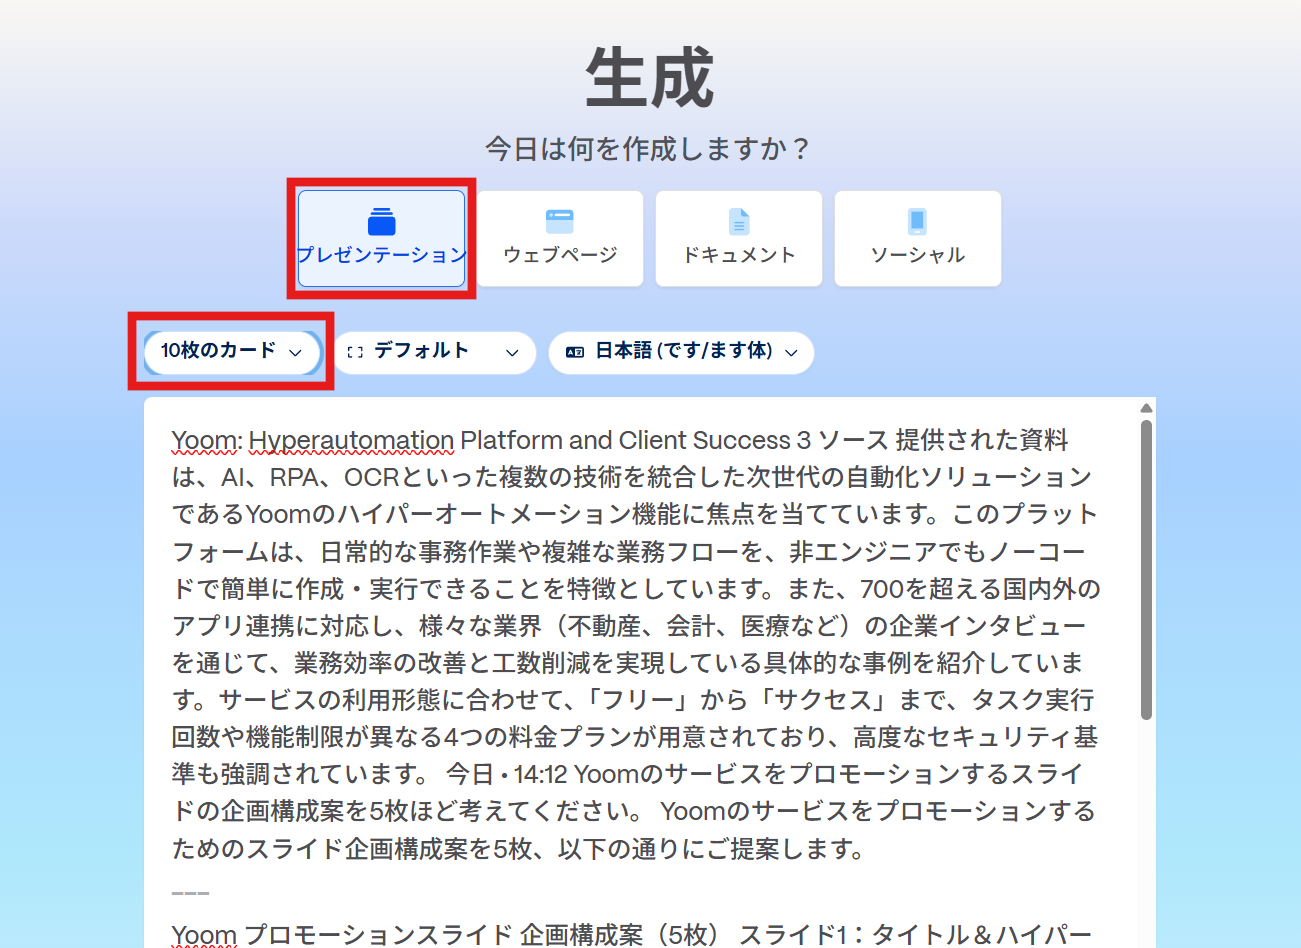Click the vertical scrollbar thumb of text box
The width and height of the screenshot is (1301, 948).
click(1146, 570)
